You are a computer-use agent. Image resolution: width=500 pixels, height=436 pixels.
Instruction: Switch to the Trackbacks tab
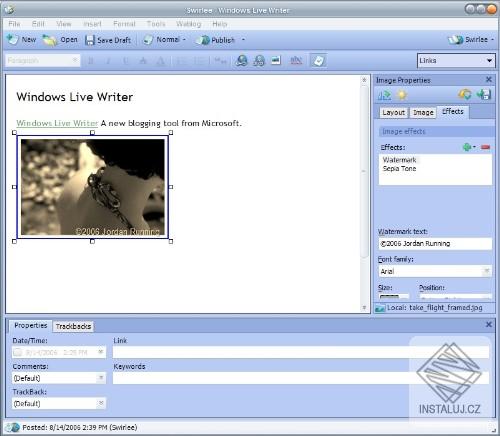tap(73, 326)
